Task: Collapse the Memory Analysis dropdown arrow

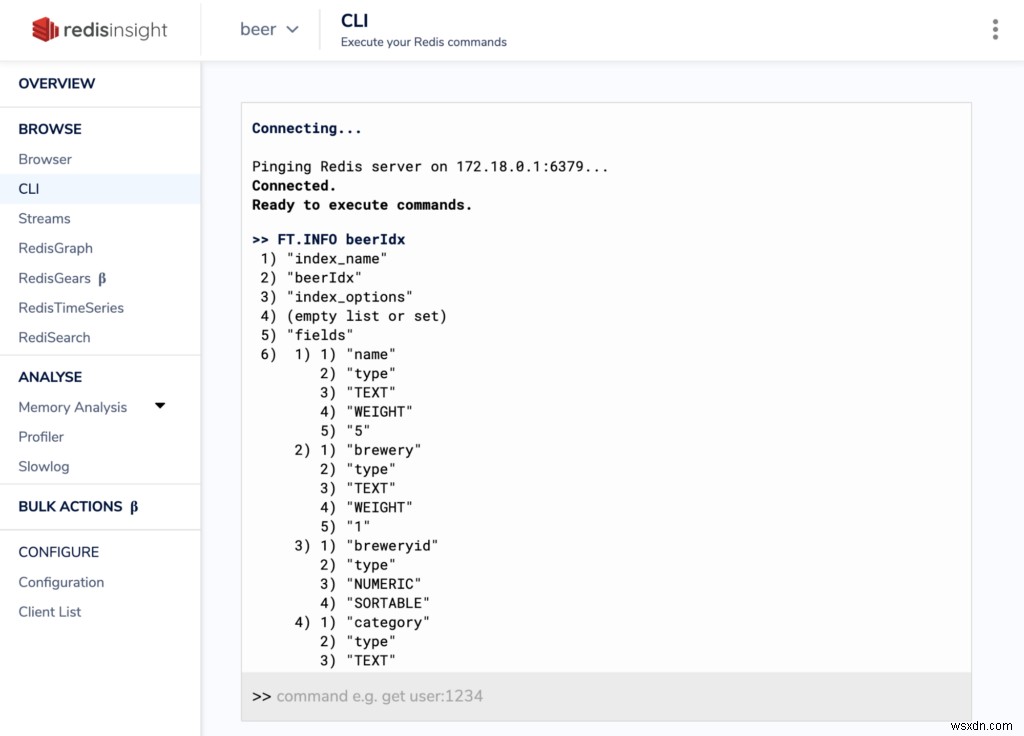Action: click(x=160, y=407)
